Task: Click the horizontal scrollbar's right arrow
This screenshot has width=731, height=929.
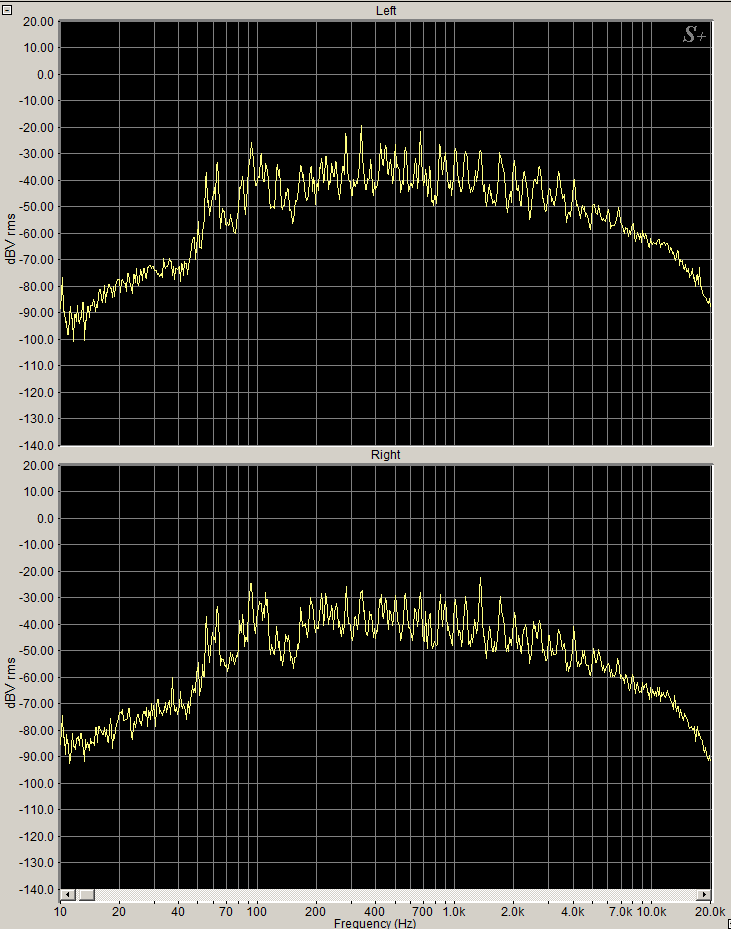Action: click(704, 894)
